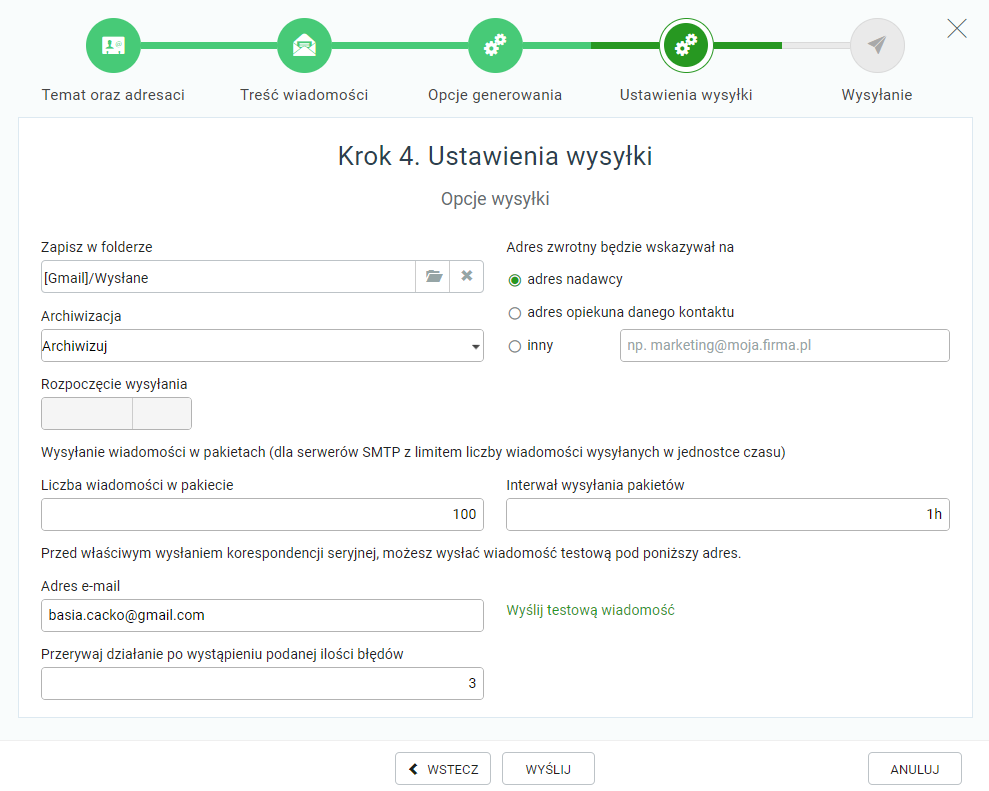Click the WSTECZ back button

click(x=443, y=769)
